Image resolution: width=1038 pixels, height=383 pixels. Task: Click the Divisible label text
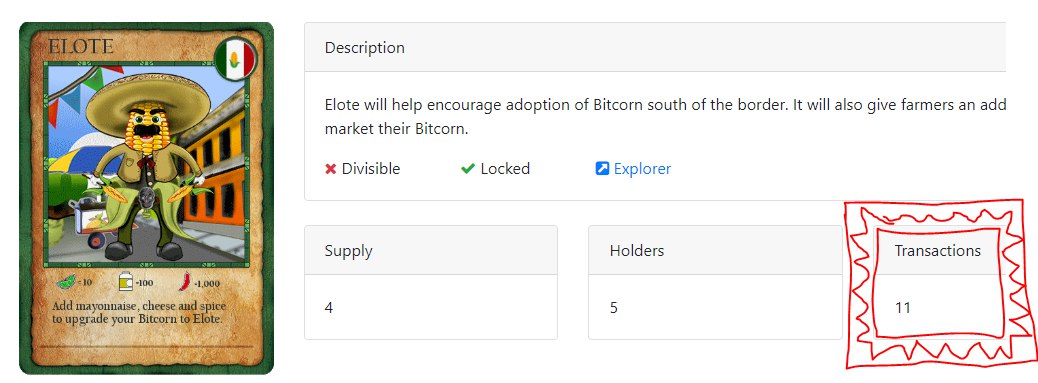tap(371, 169)
